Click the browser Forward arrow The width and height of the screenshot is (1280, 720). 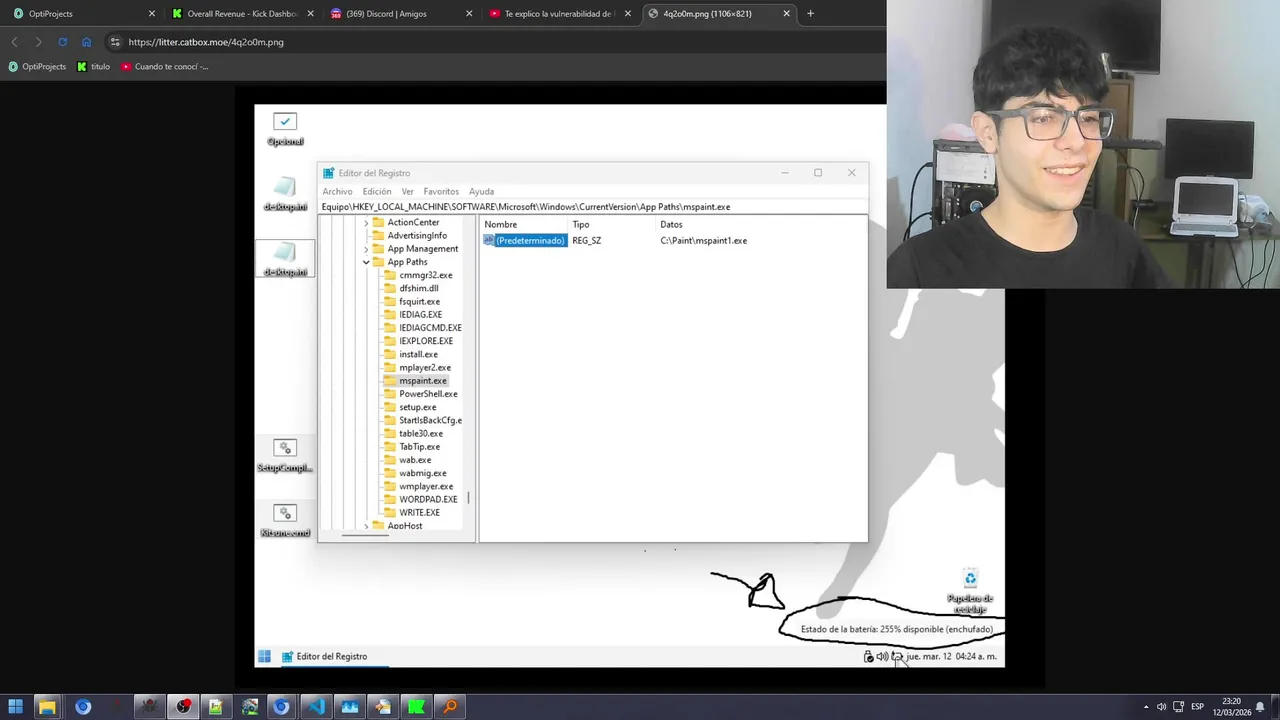[38, 42]
